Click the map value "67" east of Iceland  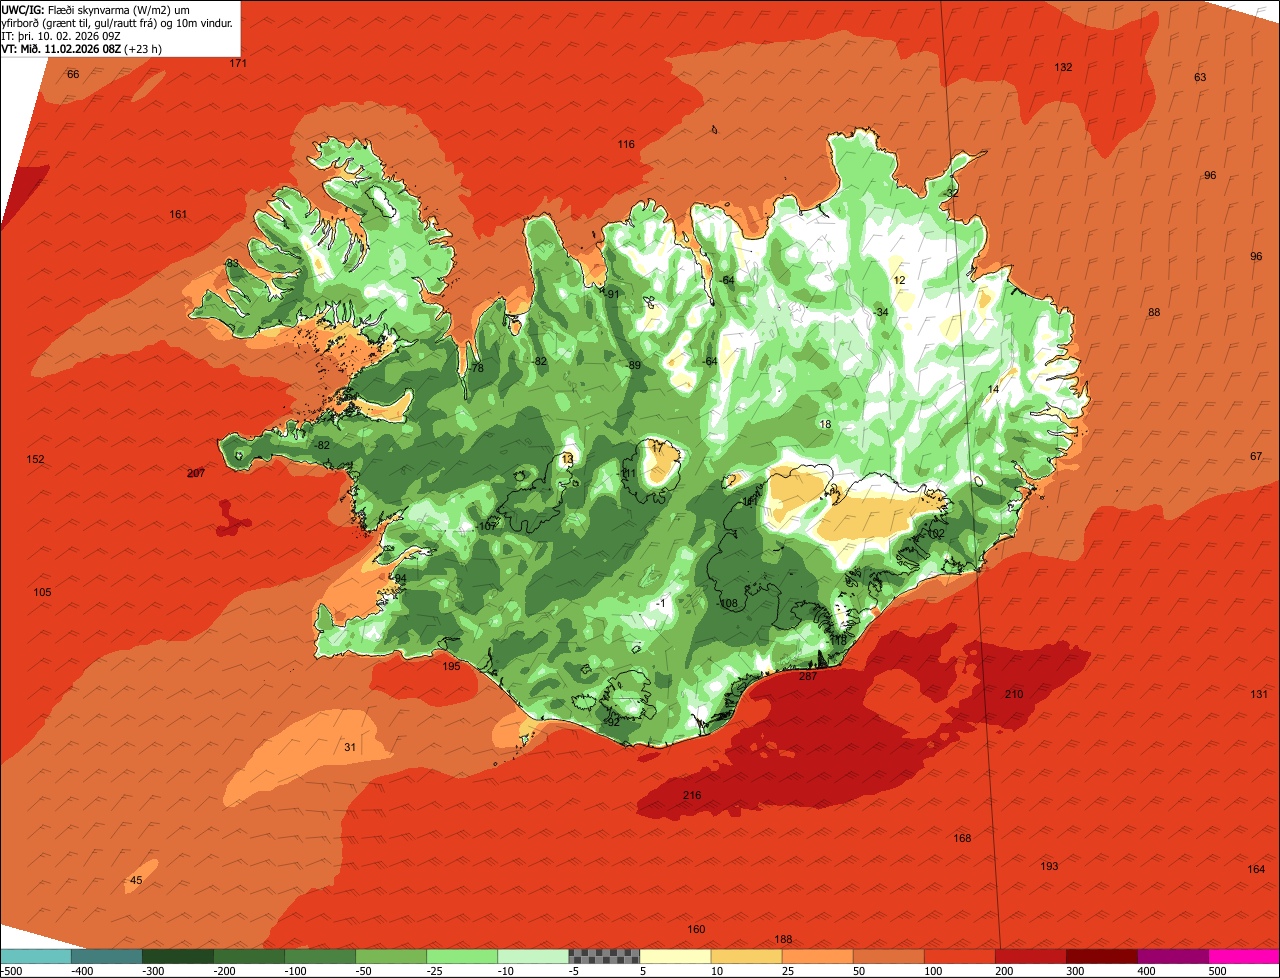pyautogui.click(x=1256, y=456)
